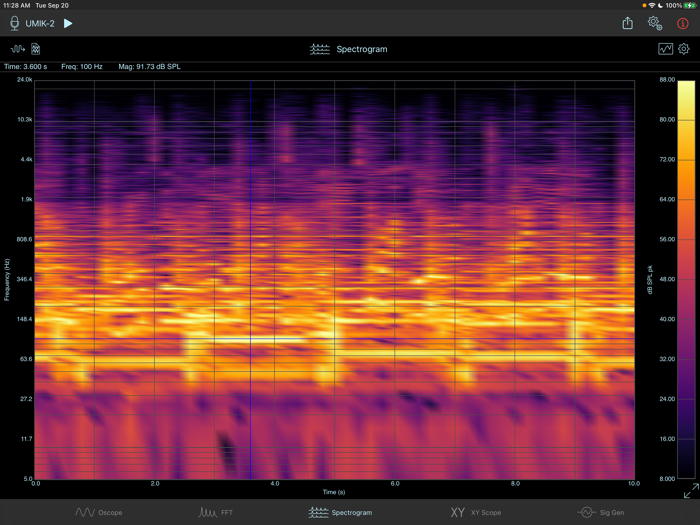Screen dimensions: 700x525
Task: Select the waveform icon in the Spectrogram header
Action: pyautogui.click(x=18, y=49)
